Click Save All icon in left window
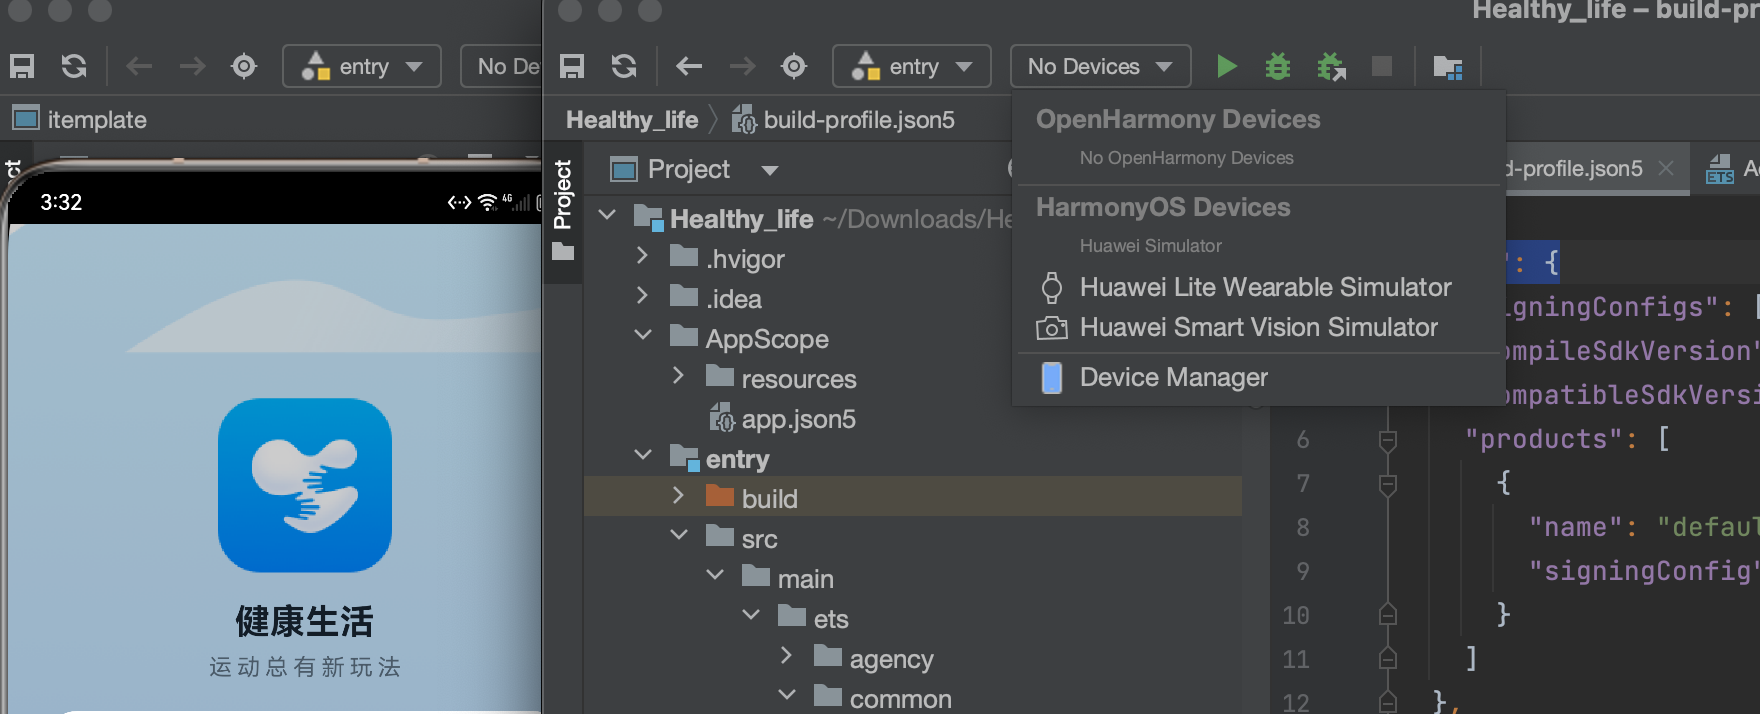The width and height of the screenshot is (1760, 714). [22, 66]
